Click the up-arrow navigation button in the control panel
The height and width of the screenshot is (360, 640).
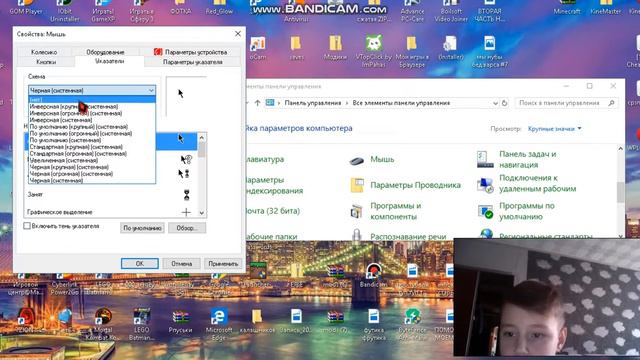point(257,103)
